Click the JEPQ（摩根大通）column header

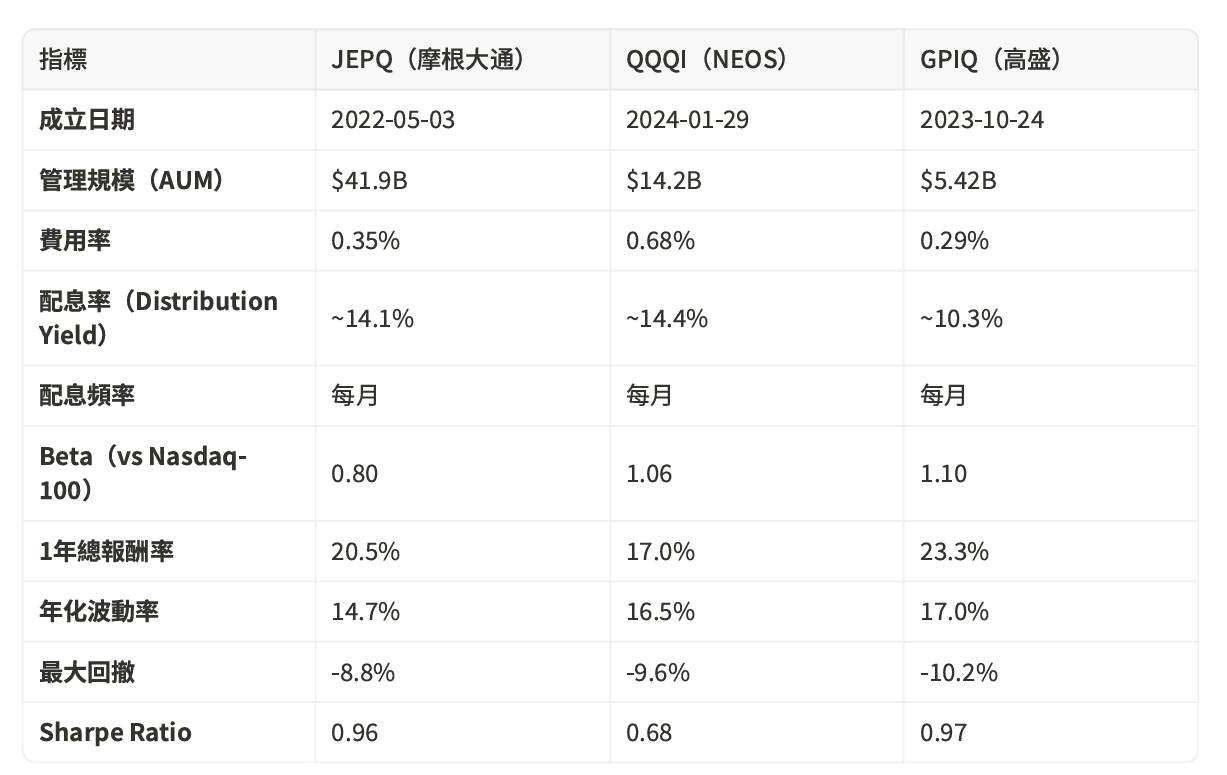click(x=429, y=59)
